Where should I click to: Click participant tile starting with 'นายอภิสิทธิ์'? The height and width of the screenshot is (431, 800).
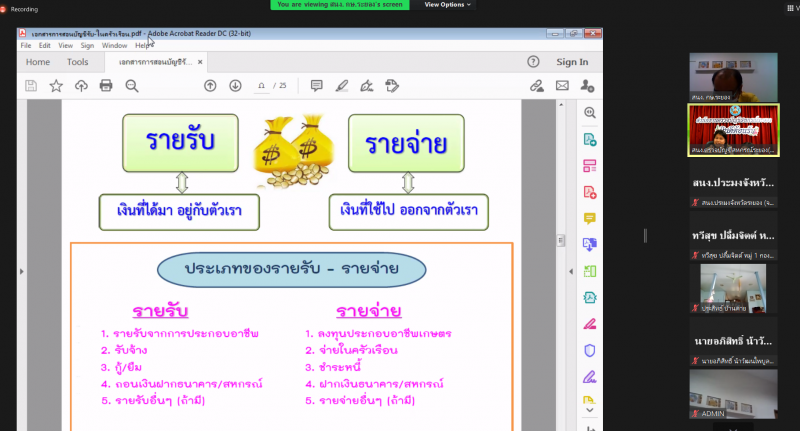click(x=734, y=341)
